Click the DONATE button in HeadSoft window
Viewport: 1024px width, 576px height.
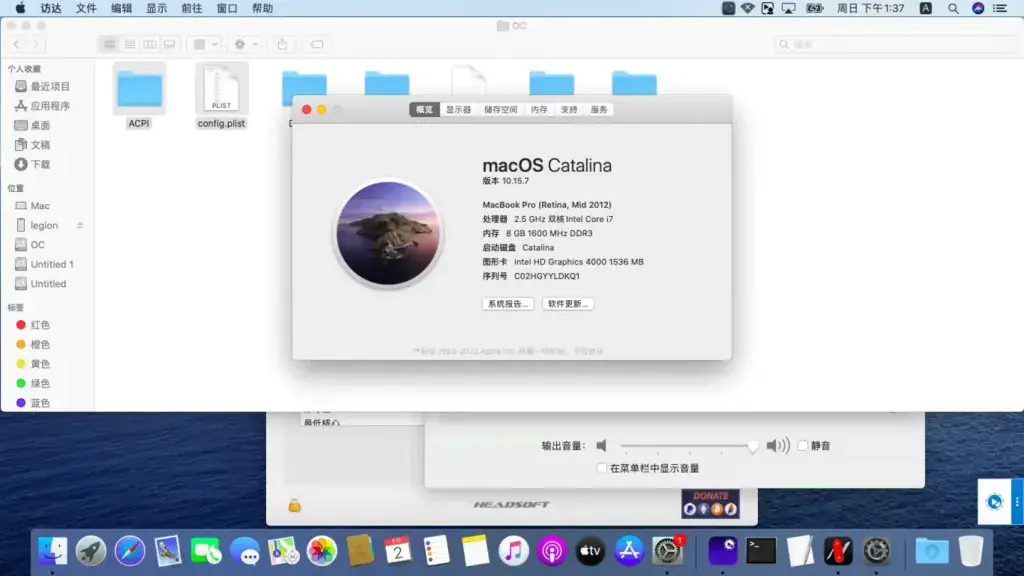[711, 504]
